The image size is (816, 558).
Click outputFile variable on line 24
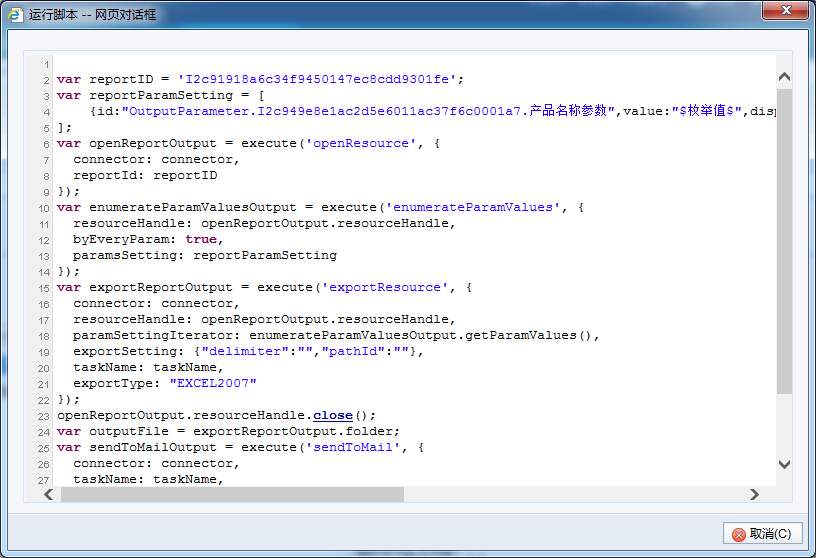click(129, 431)
